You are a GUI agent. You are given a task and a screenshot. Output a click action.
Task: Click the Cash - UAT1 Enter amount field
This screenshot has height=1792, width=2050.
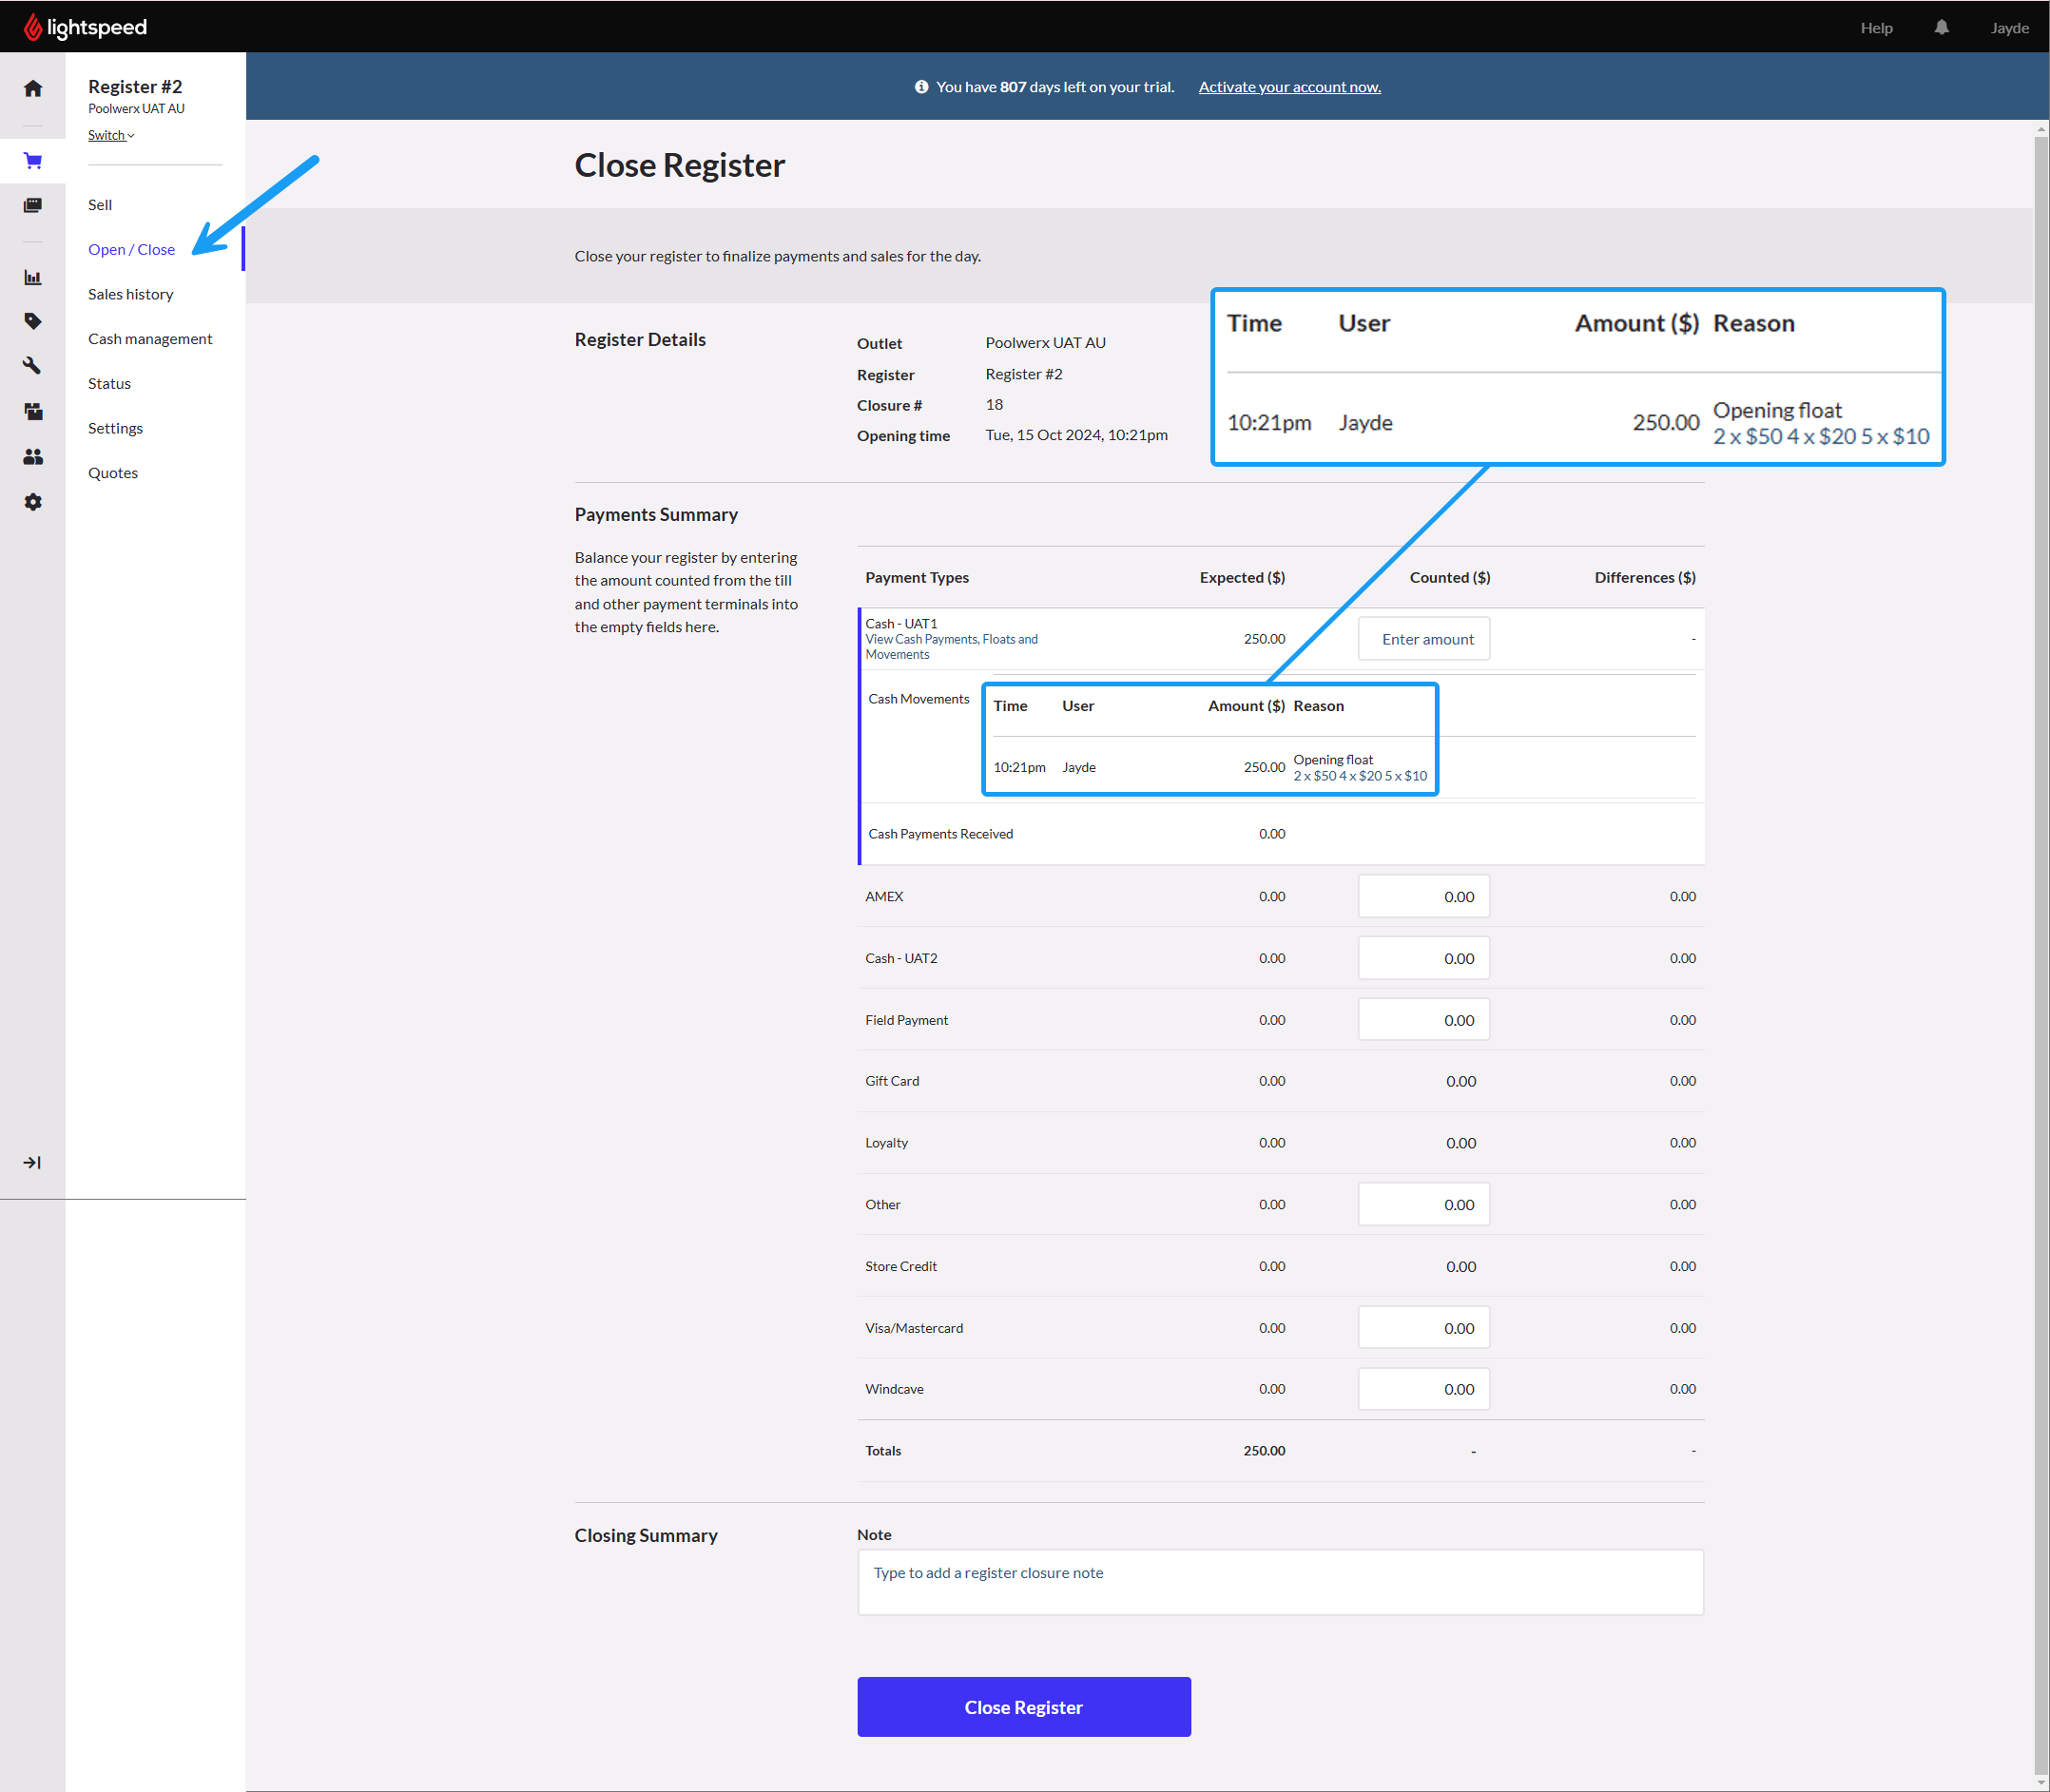1423,639
